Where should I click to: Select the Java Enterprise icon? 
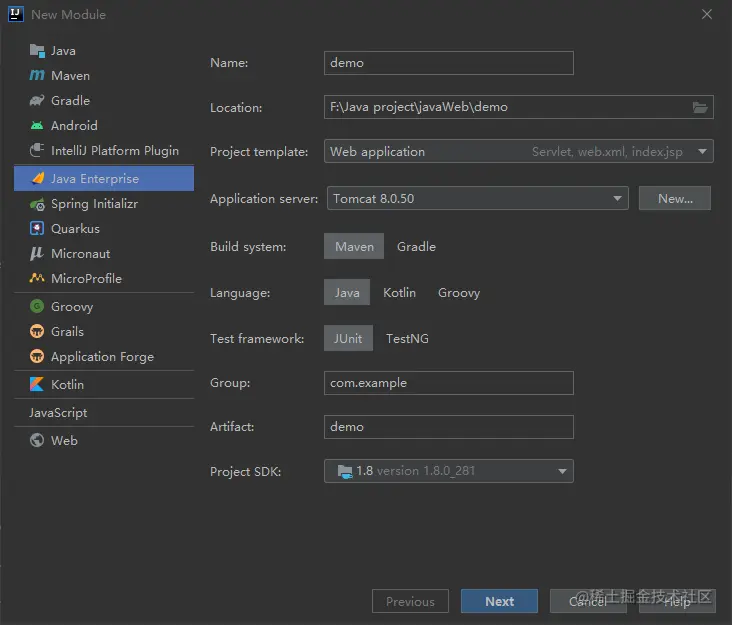(x=37, y=178)
